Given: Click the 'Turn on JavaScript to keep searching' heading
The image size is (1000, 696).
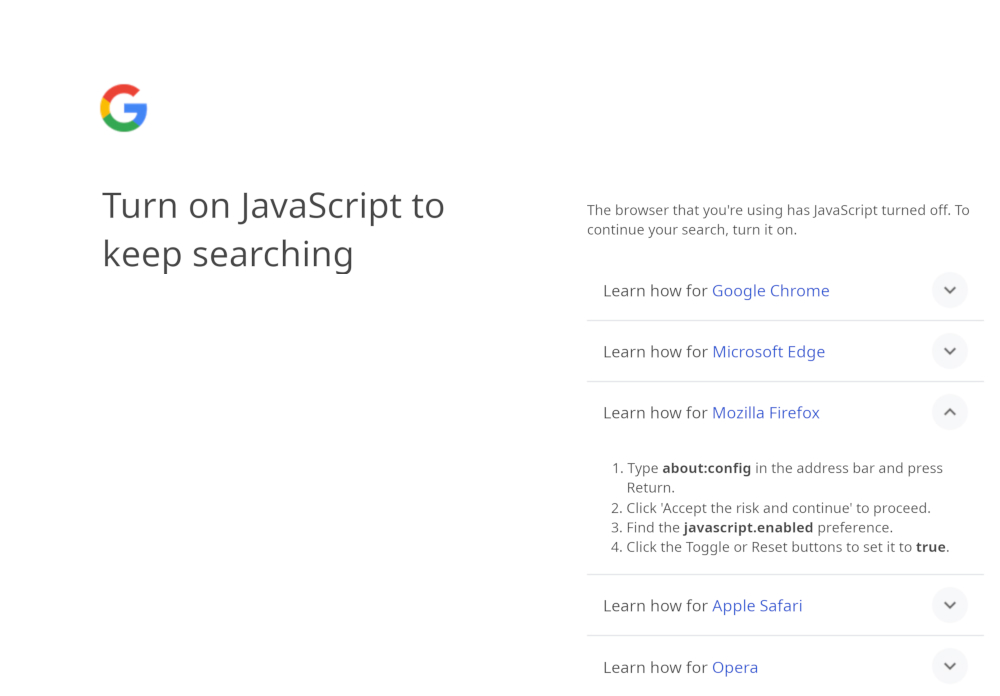Looking at the screenshot, I should coord(273,230).
